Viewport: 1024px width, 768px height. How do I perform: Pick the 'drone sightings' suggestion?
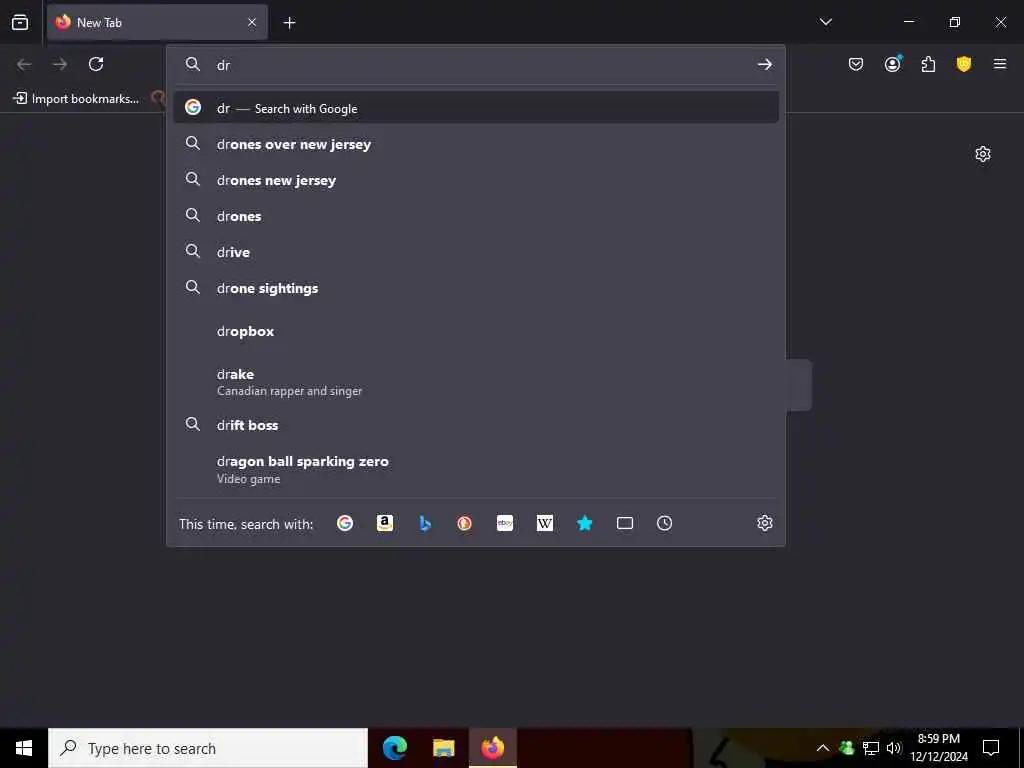(476, 288)
